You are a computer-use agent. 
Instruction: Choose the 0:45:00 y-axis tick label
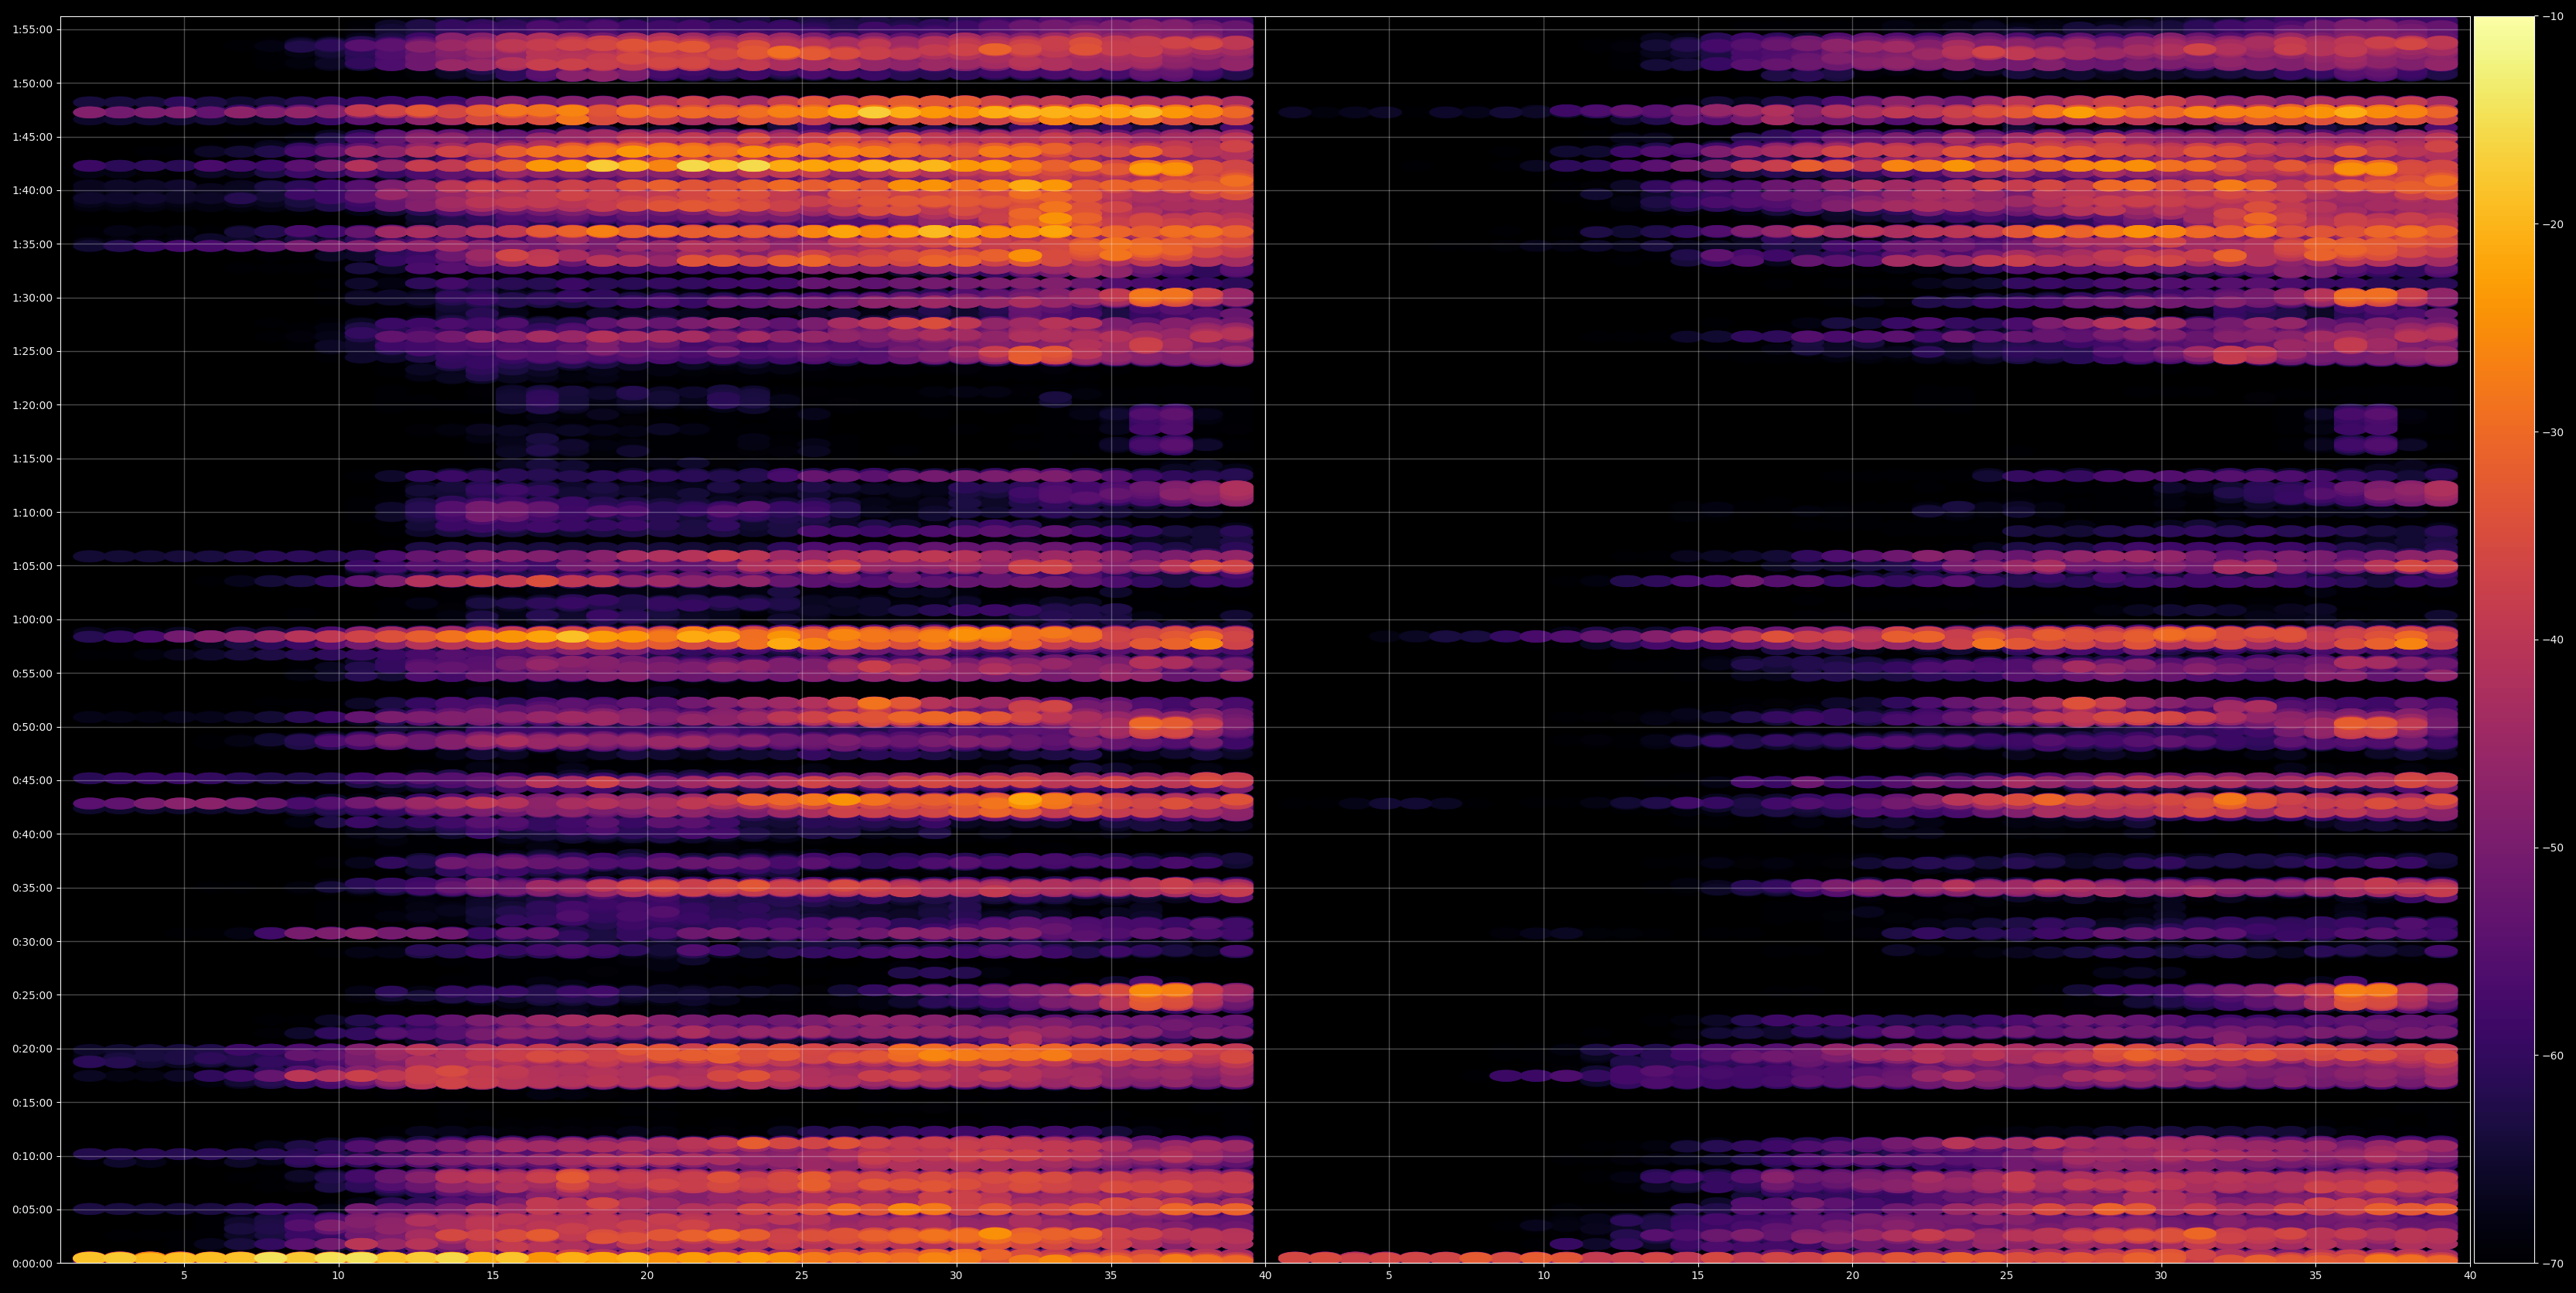coord(32,780)
